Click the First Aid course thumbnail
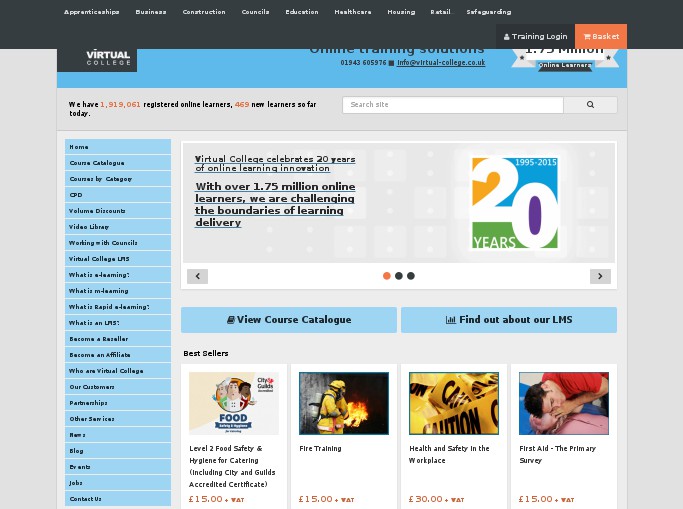Viewport: 683px width, 509px height. [x=564, y=403]
